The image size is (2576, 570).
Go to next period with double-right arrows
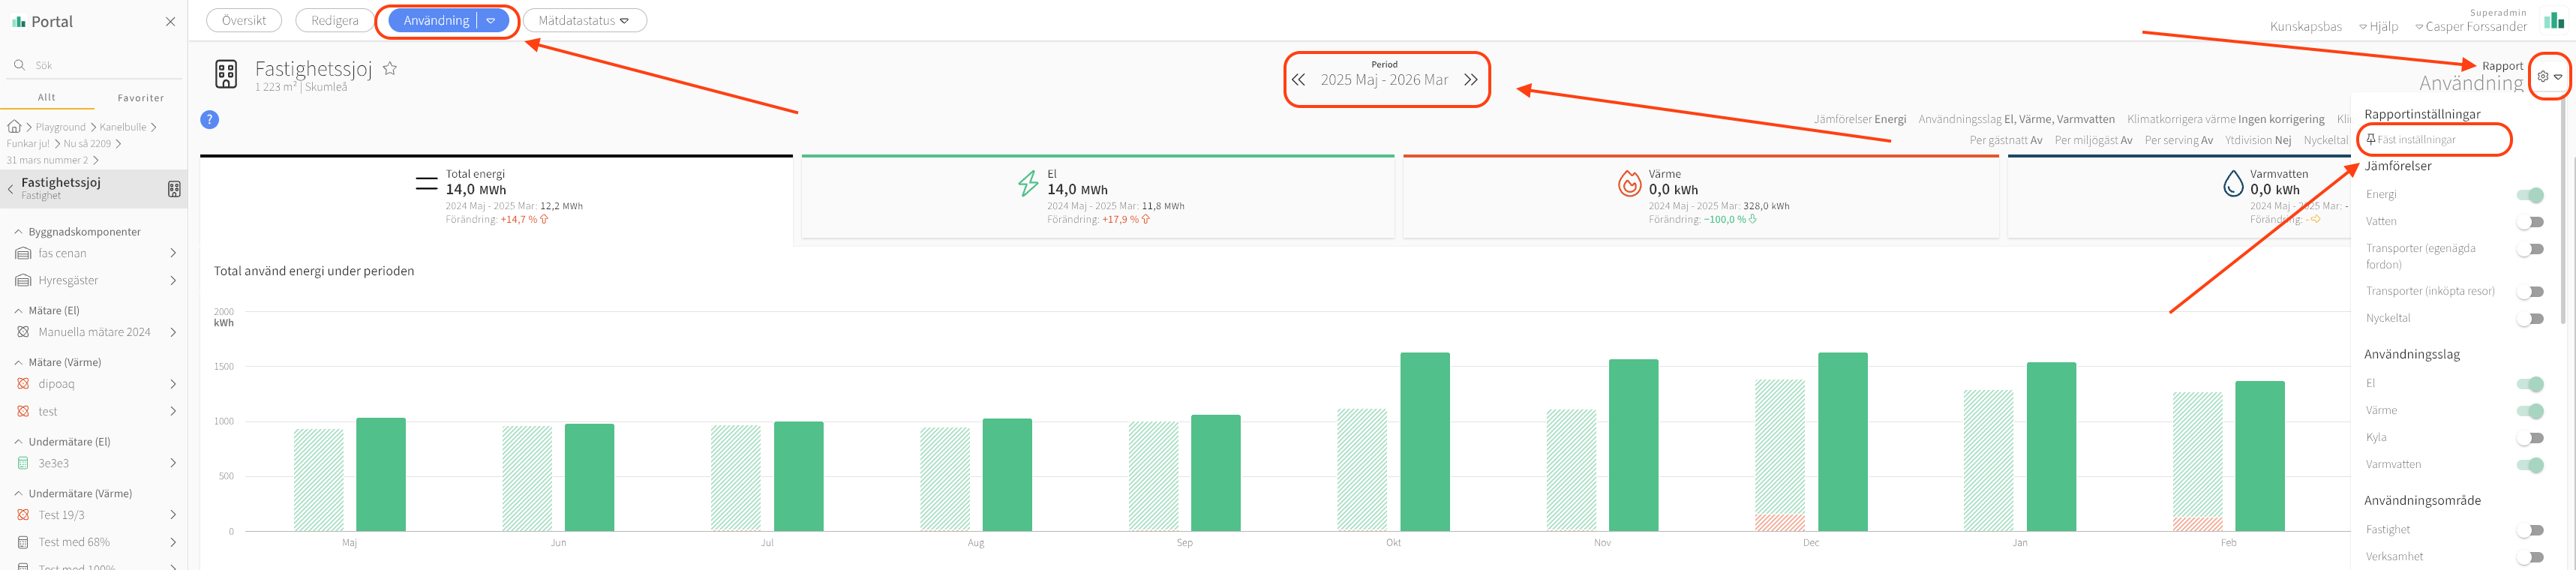(x=1470, y=80)
